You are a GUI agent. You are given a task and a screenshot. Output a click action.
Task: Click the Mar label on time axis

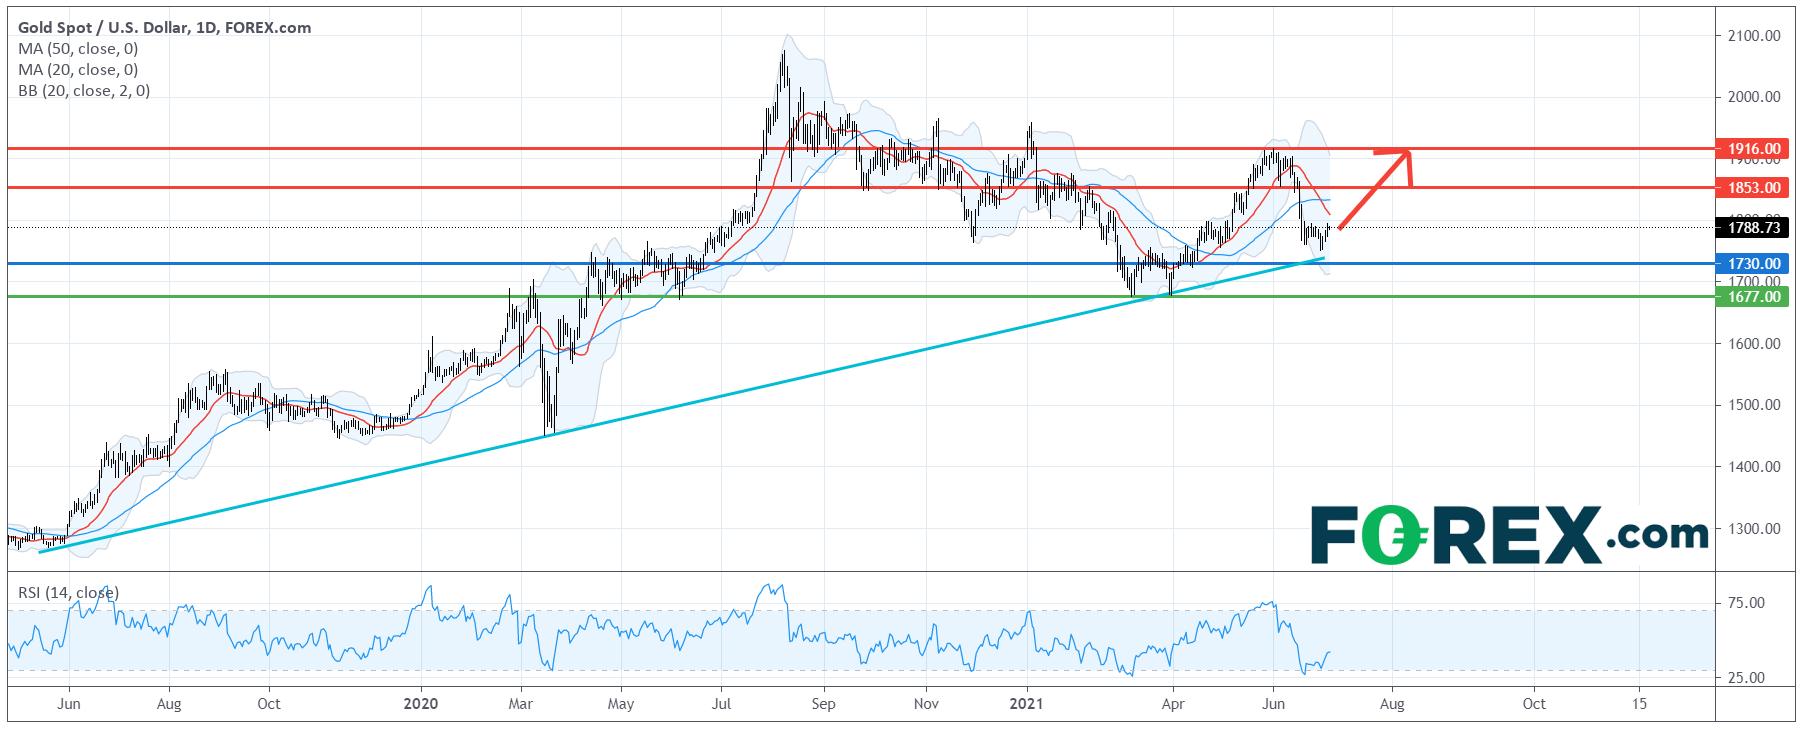pyautogui.click(x=521, y=704)
